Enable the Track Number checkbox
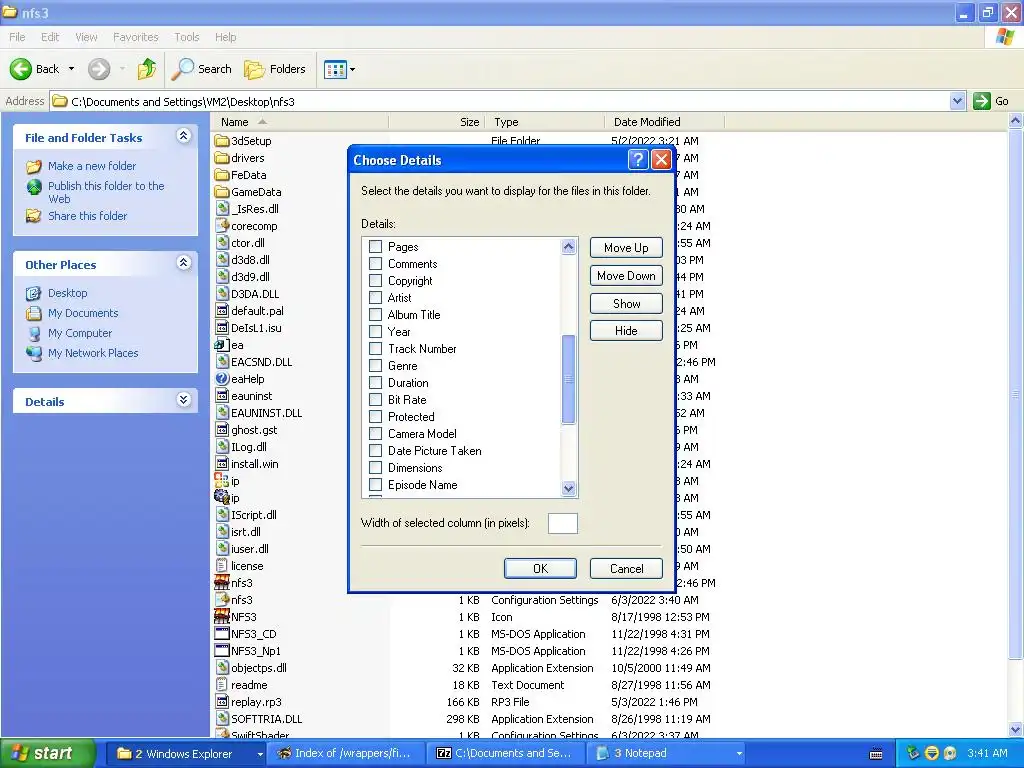 376,349
